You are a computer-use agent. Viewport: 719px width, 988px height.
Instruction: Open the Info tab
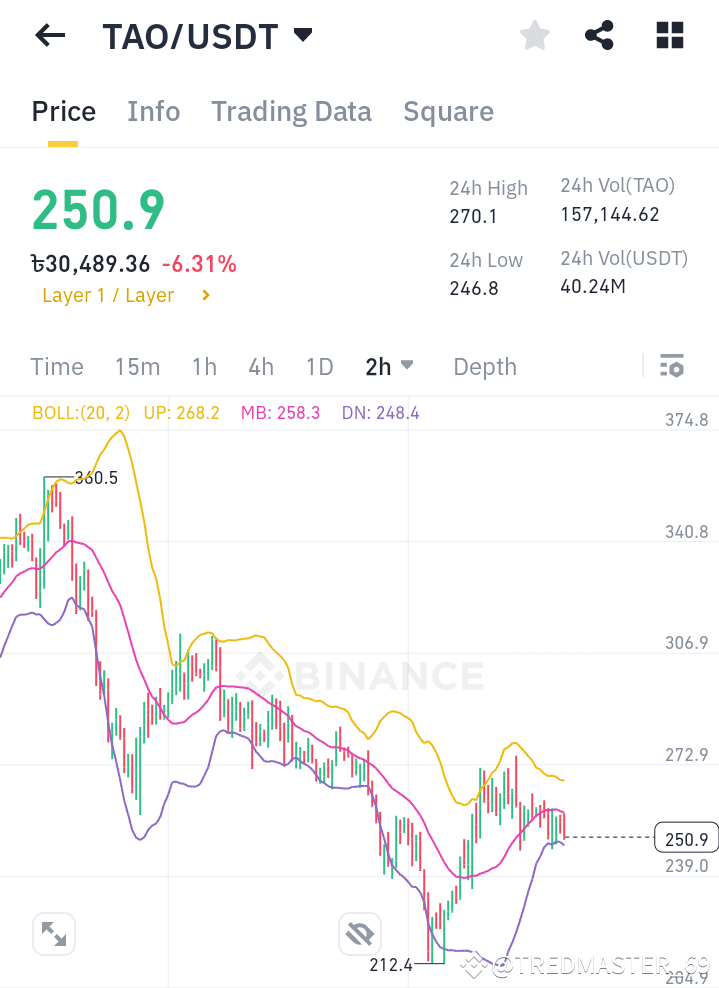(x=153, y=111)
